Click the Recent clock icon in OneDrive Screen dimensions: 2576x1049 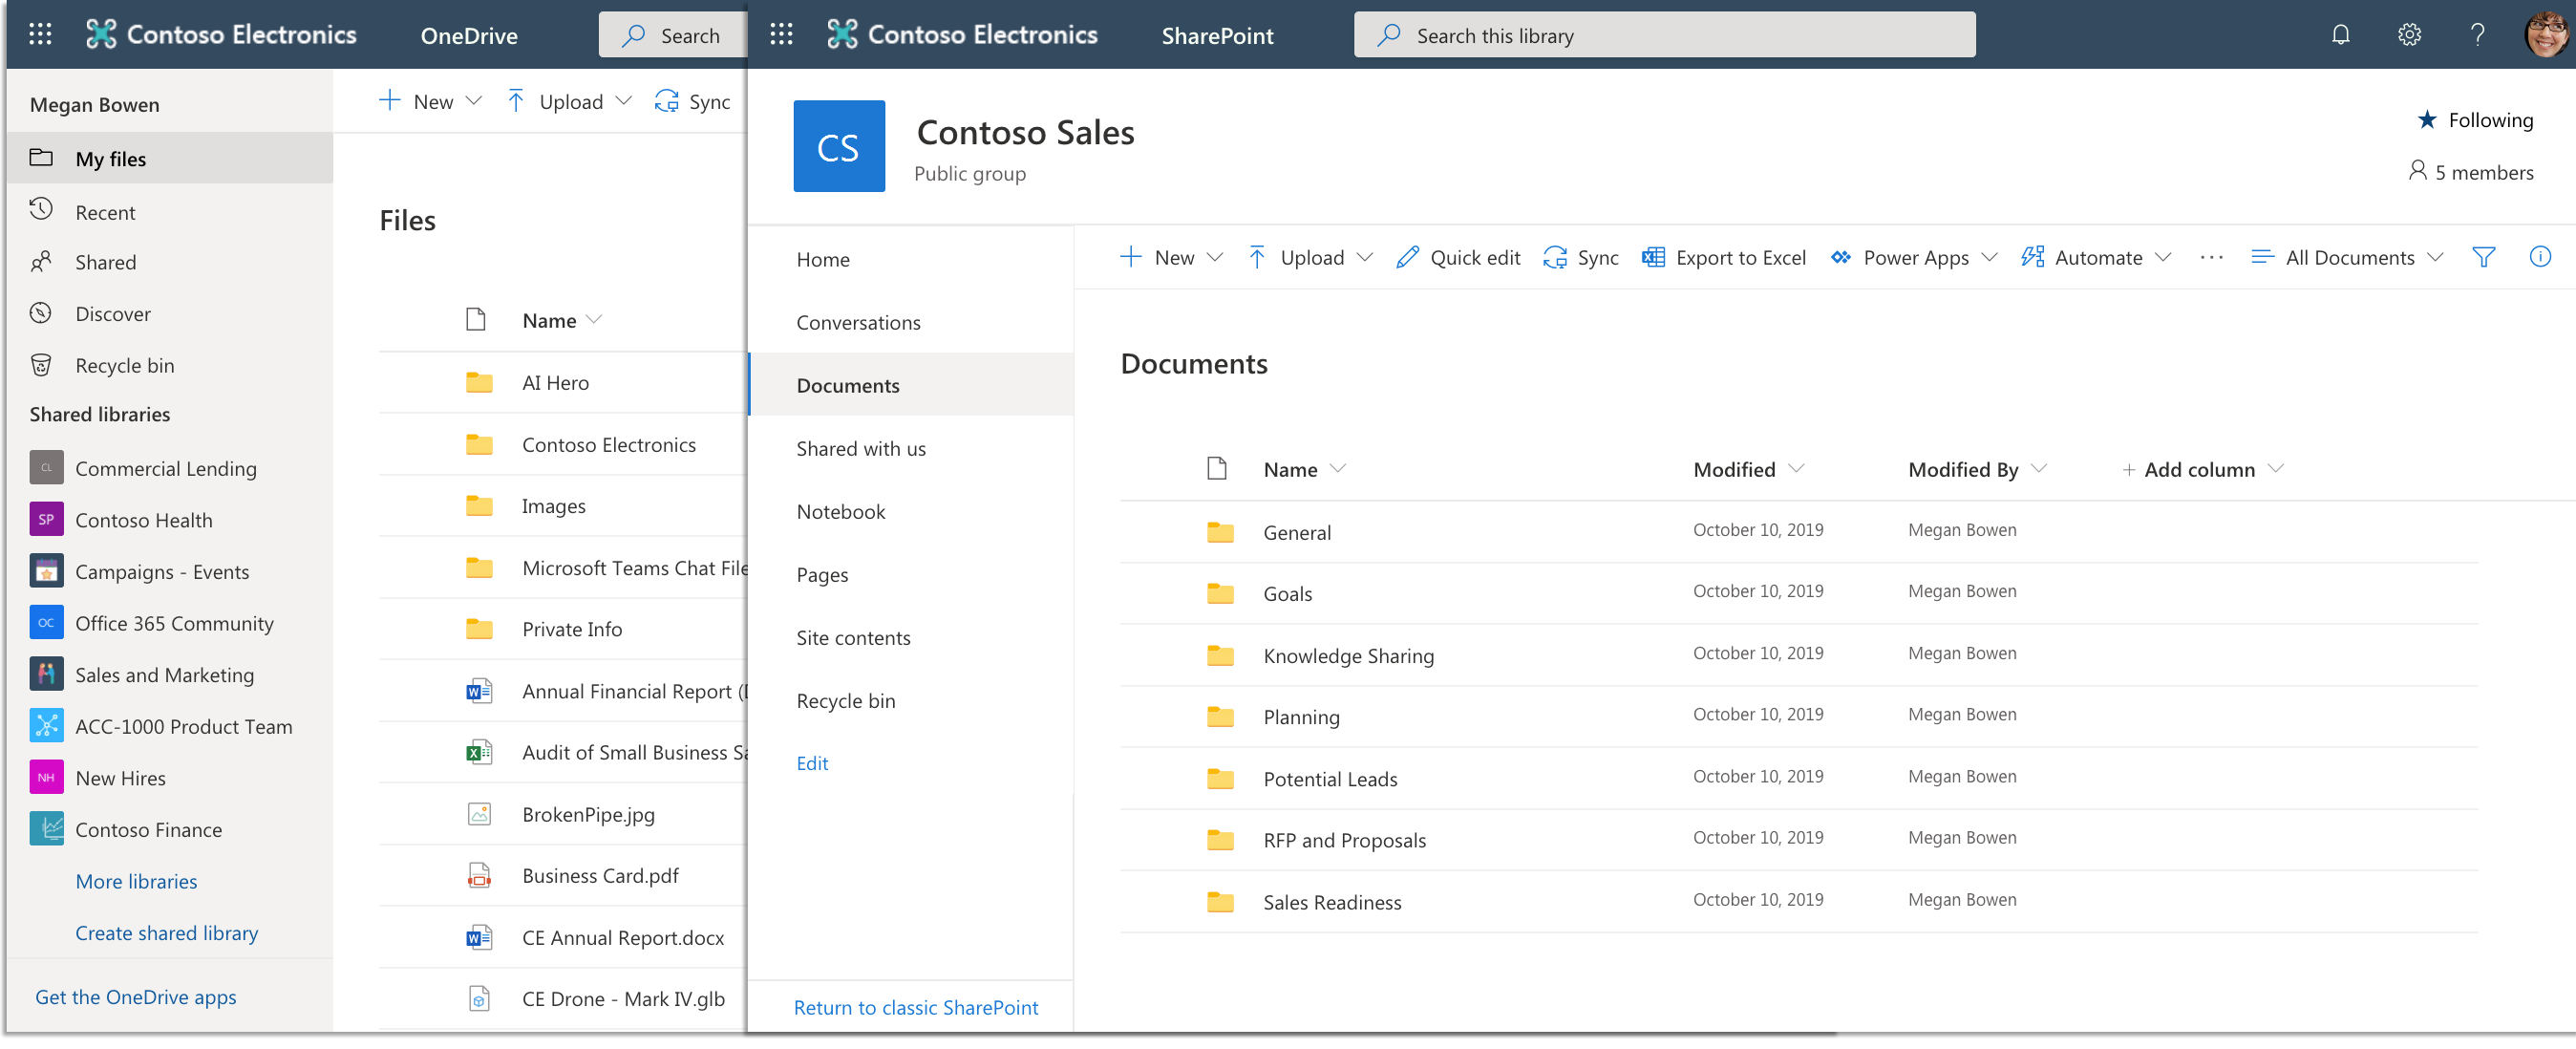coord(41,210)
